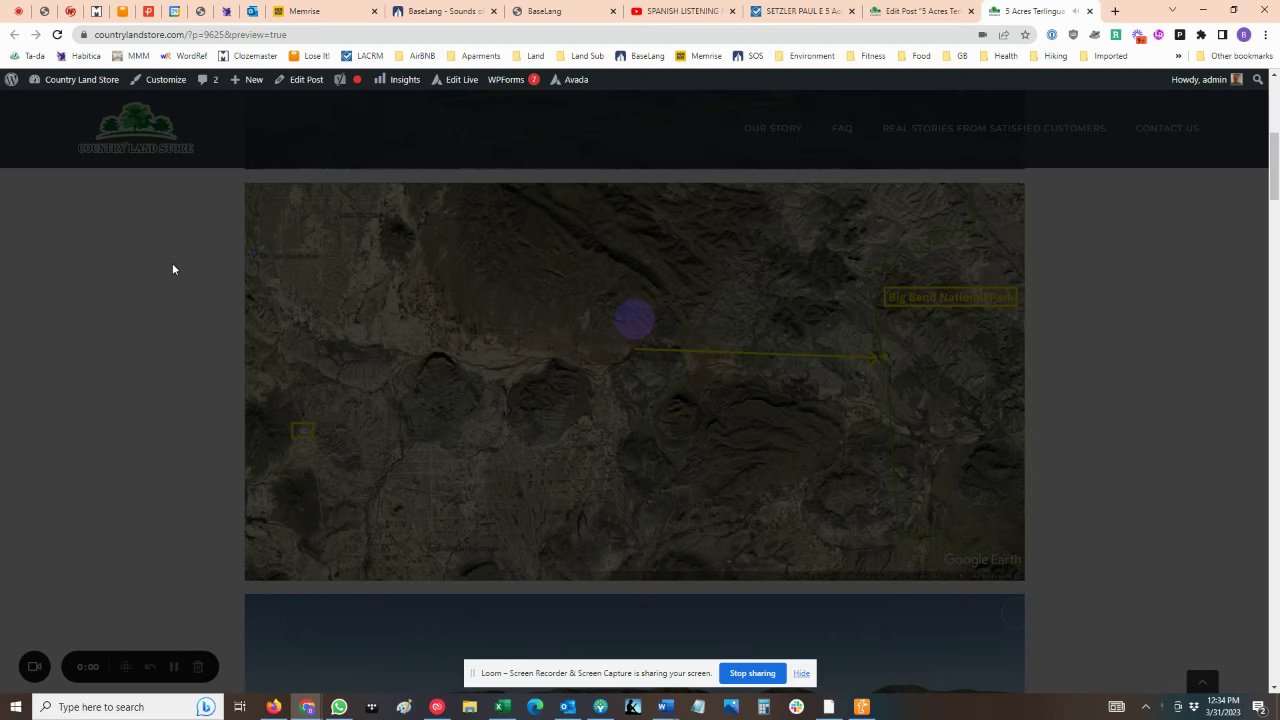Open the Chrome three-dot menu
Screen dimensions: 1280x720
tap(1264, 35)
